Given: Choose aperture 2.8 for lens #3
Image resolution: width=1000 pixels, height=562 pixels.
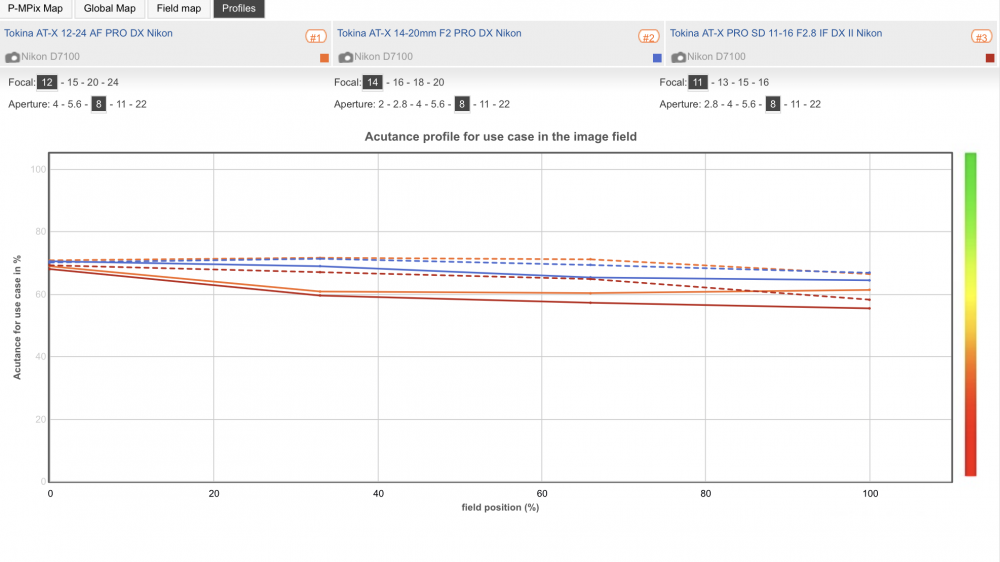Looking at the screenshot, I should (x=711, y=104).
